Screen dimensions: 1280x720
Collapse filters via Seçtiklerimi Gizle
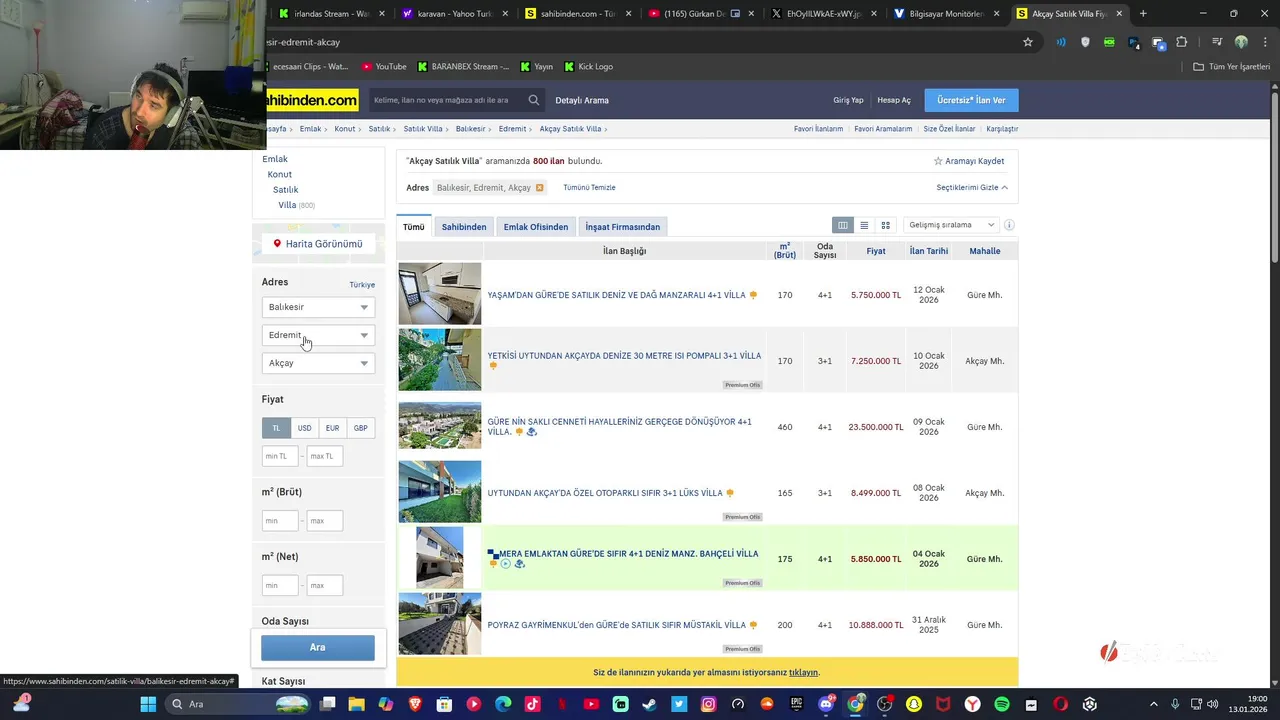(x=972, y=188)
